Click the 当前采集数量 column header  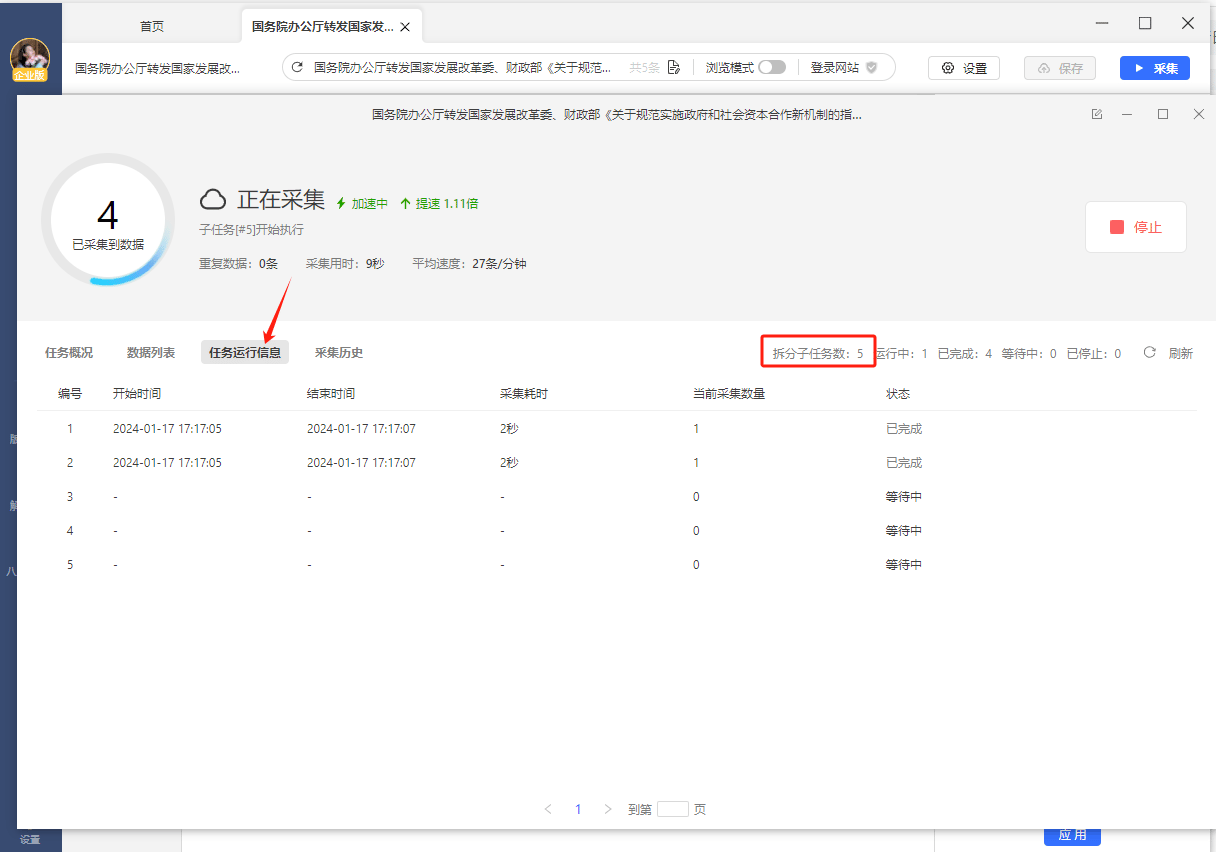pos(729,394)
